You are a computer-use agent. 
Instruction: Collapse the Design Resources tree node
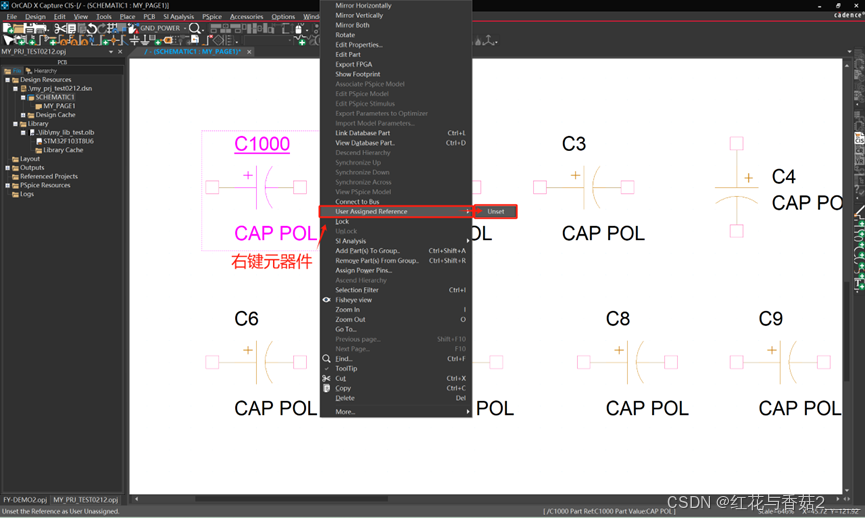(8, 79)
